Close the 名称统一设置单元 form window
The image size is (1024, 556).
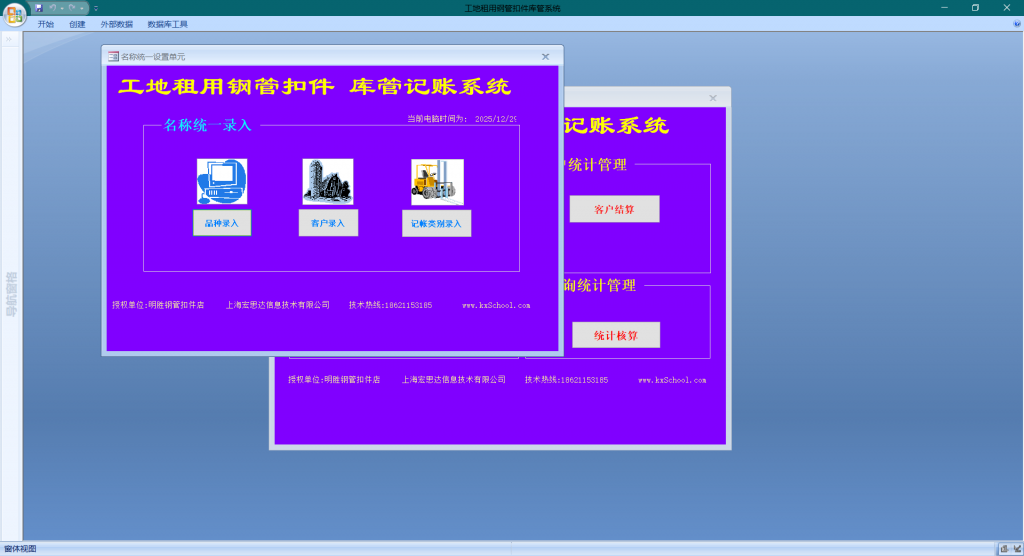click(545, 57)
